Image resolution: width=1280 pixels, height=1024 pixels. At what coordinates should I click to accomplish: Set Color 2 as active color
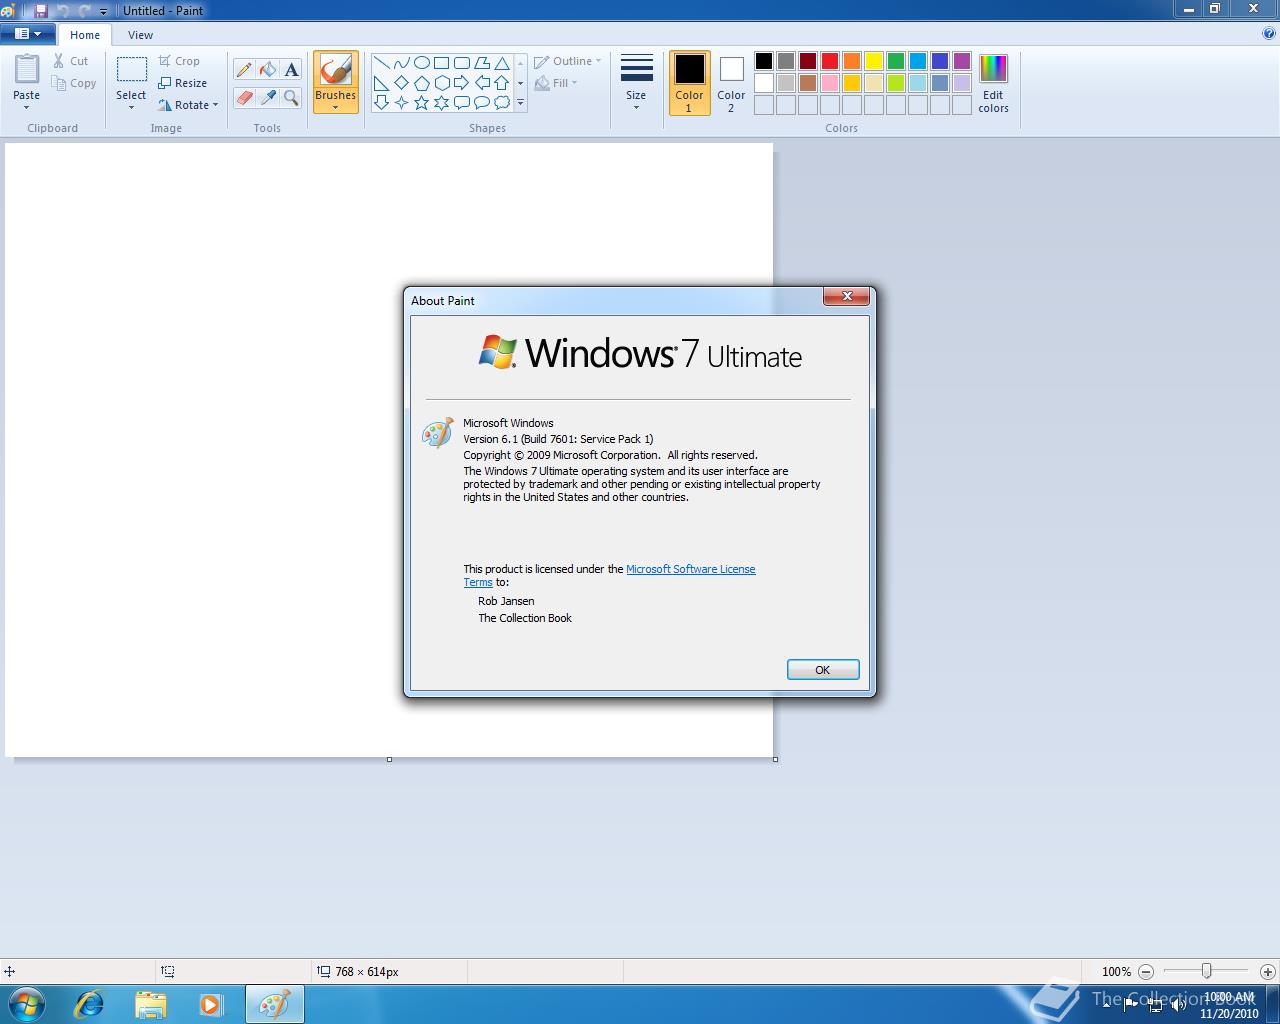click(731, 83)
